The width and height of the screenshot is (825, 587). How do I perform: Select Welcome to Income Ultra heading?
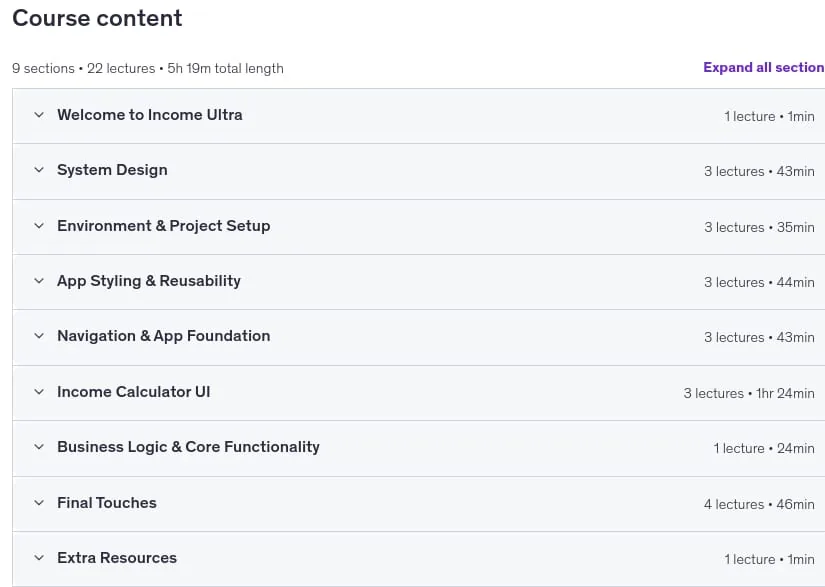(x=150, y=115)
